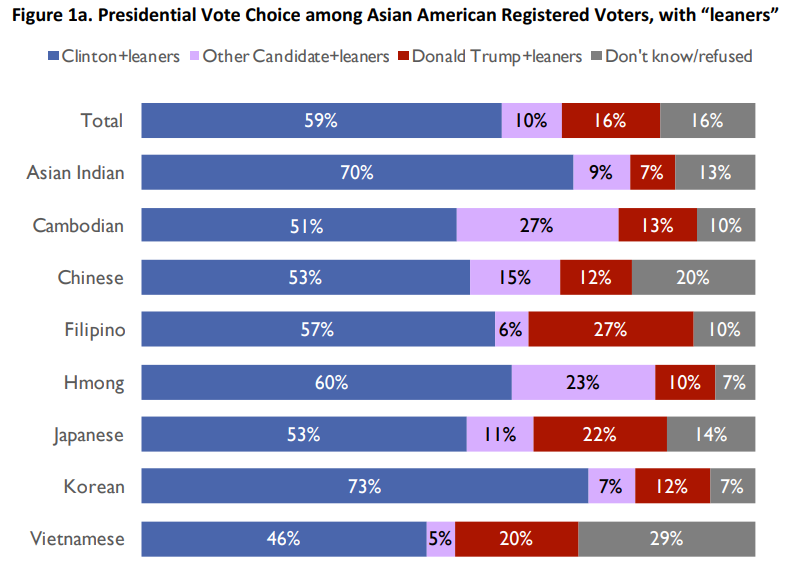Select the Filipino 27% Trump segment
This screenshot has height=580, width=785.
coord(610,330)
